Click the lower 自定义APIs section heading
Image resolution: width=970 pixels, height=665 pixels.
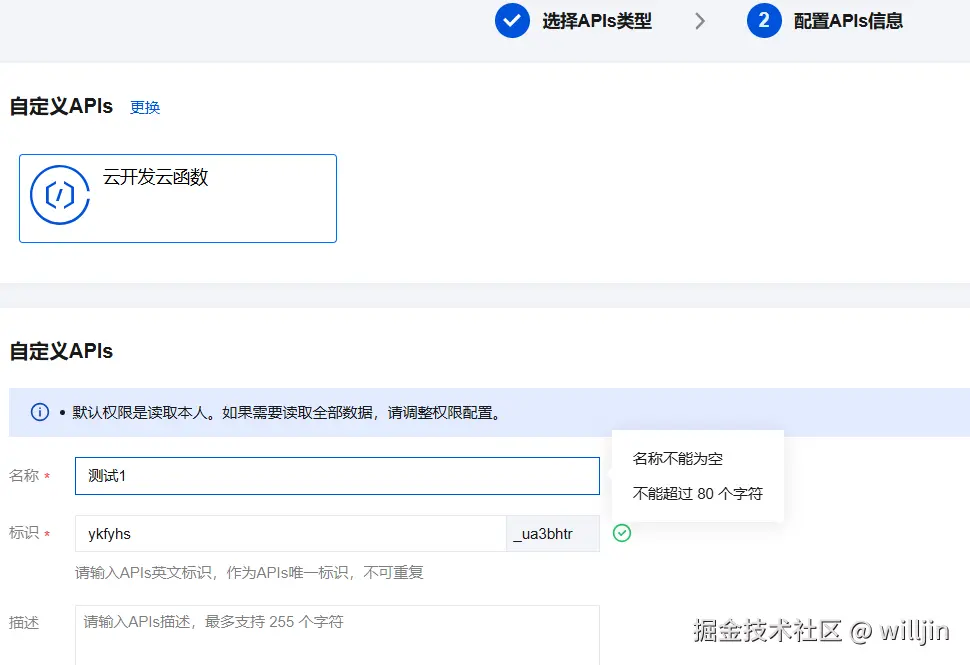61,351
